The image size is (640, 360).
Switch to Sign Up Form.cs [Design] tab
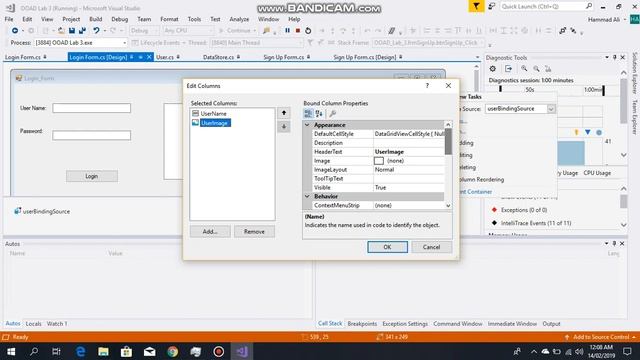(x=365, y=57)
